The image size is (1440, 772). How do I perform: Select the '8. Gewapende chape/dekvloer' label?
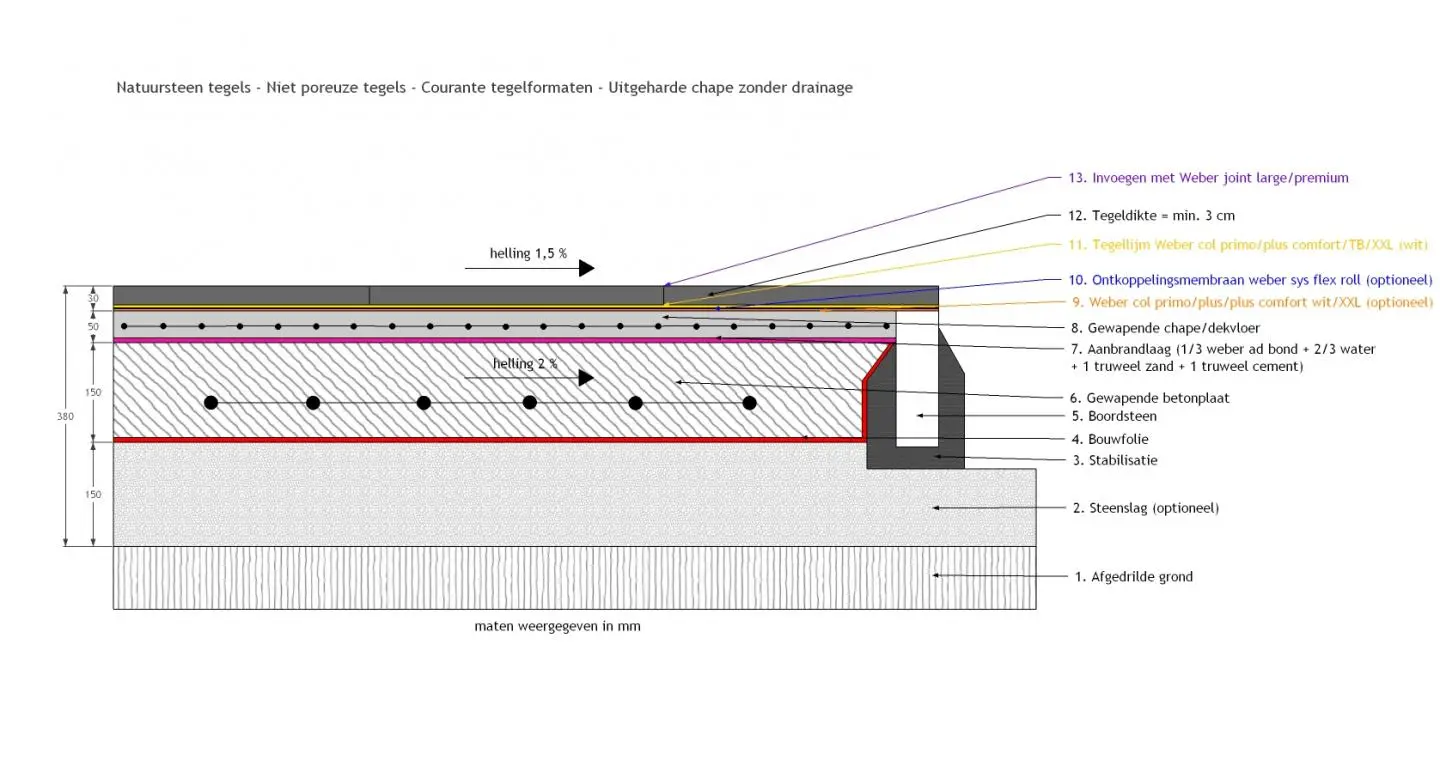[1164, 327]
